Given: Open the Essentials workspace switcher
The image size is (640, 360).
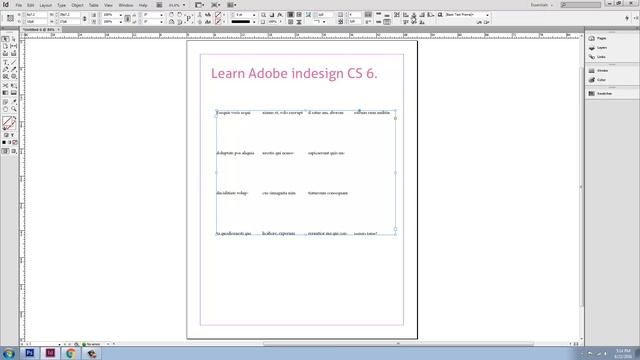Looking at the screenshot, I should tap(542, 5).
